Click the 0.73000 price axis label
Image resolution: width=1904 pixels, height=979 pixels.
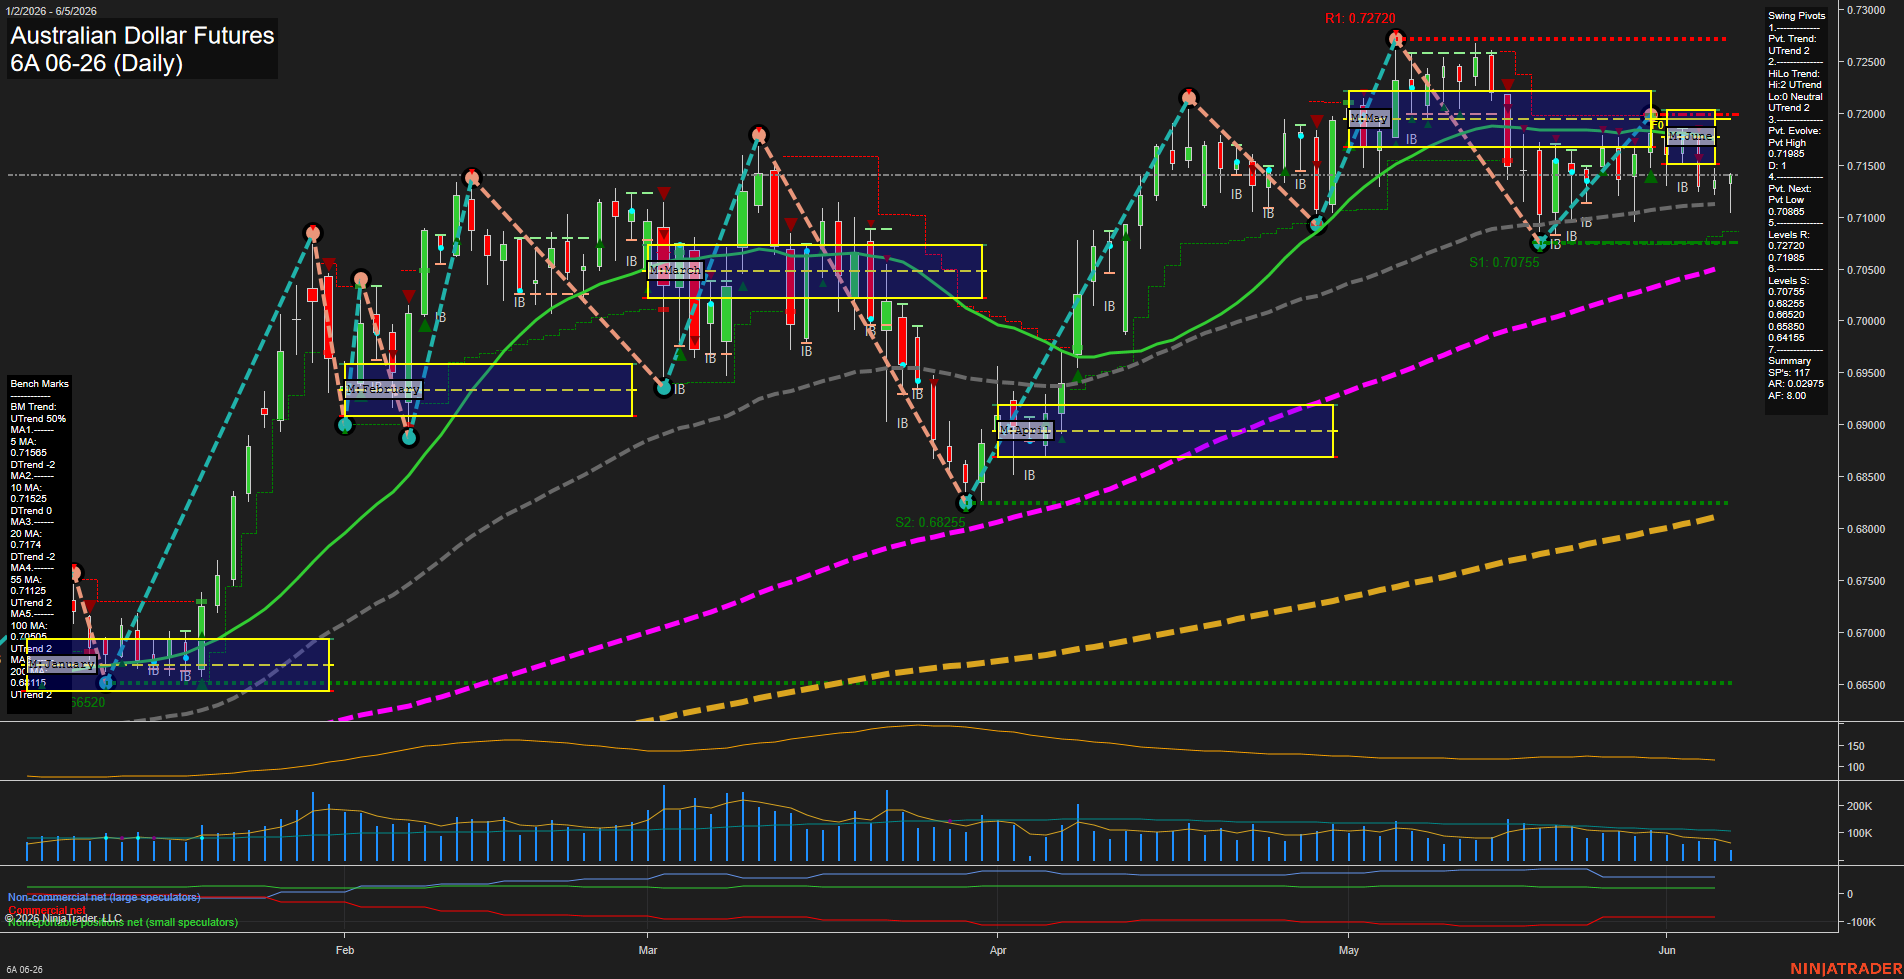click(1866, 10)
